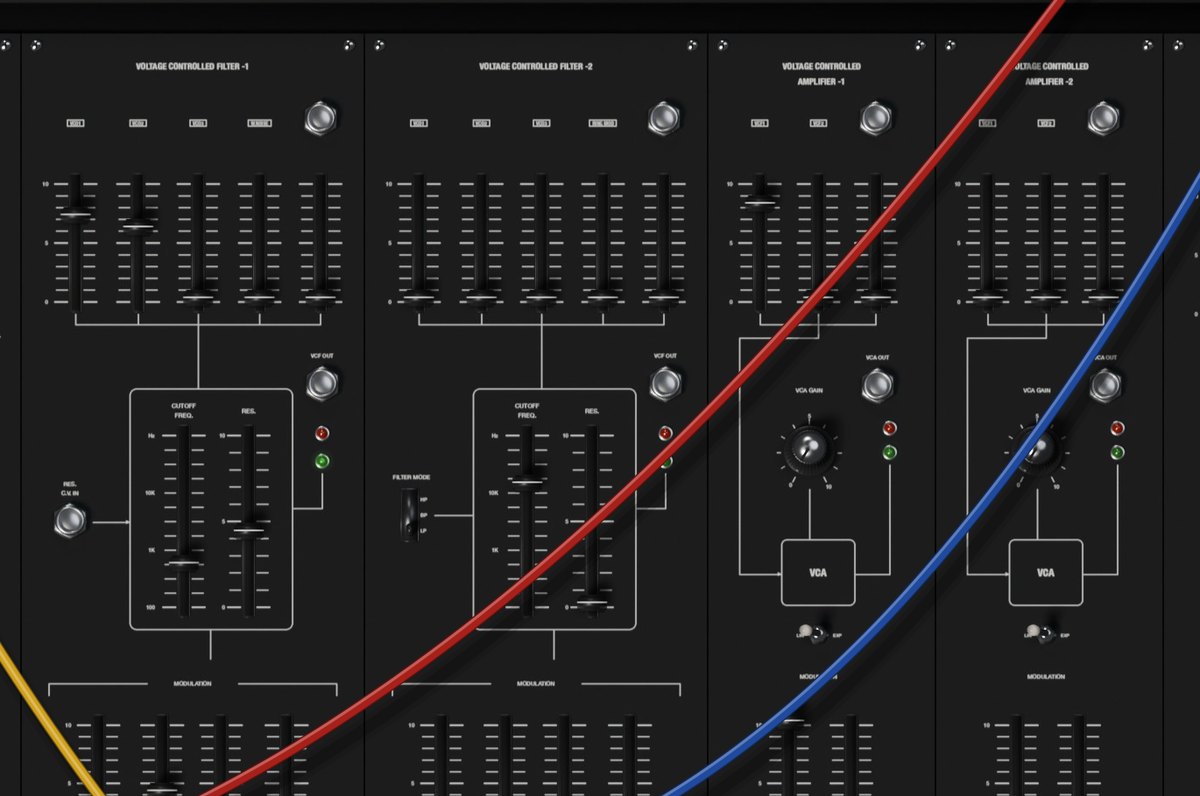Click the green LED on Amplifier -1

(889, 453)
